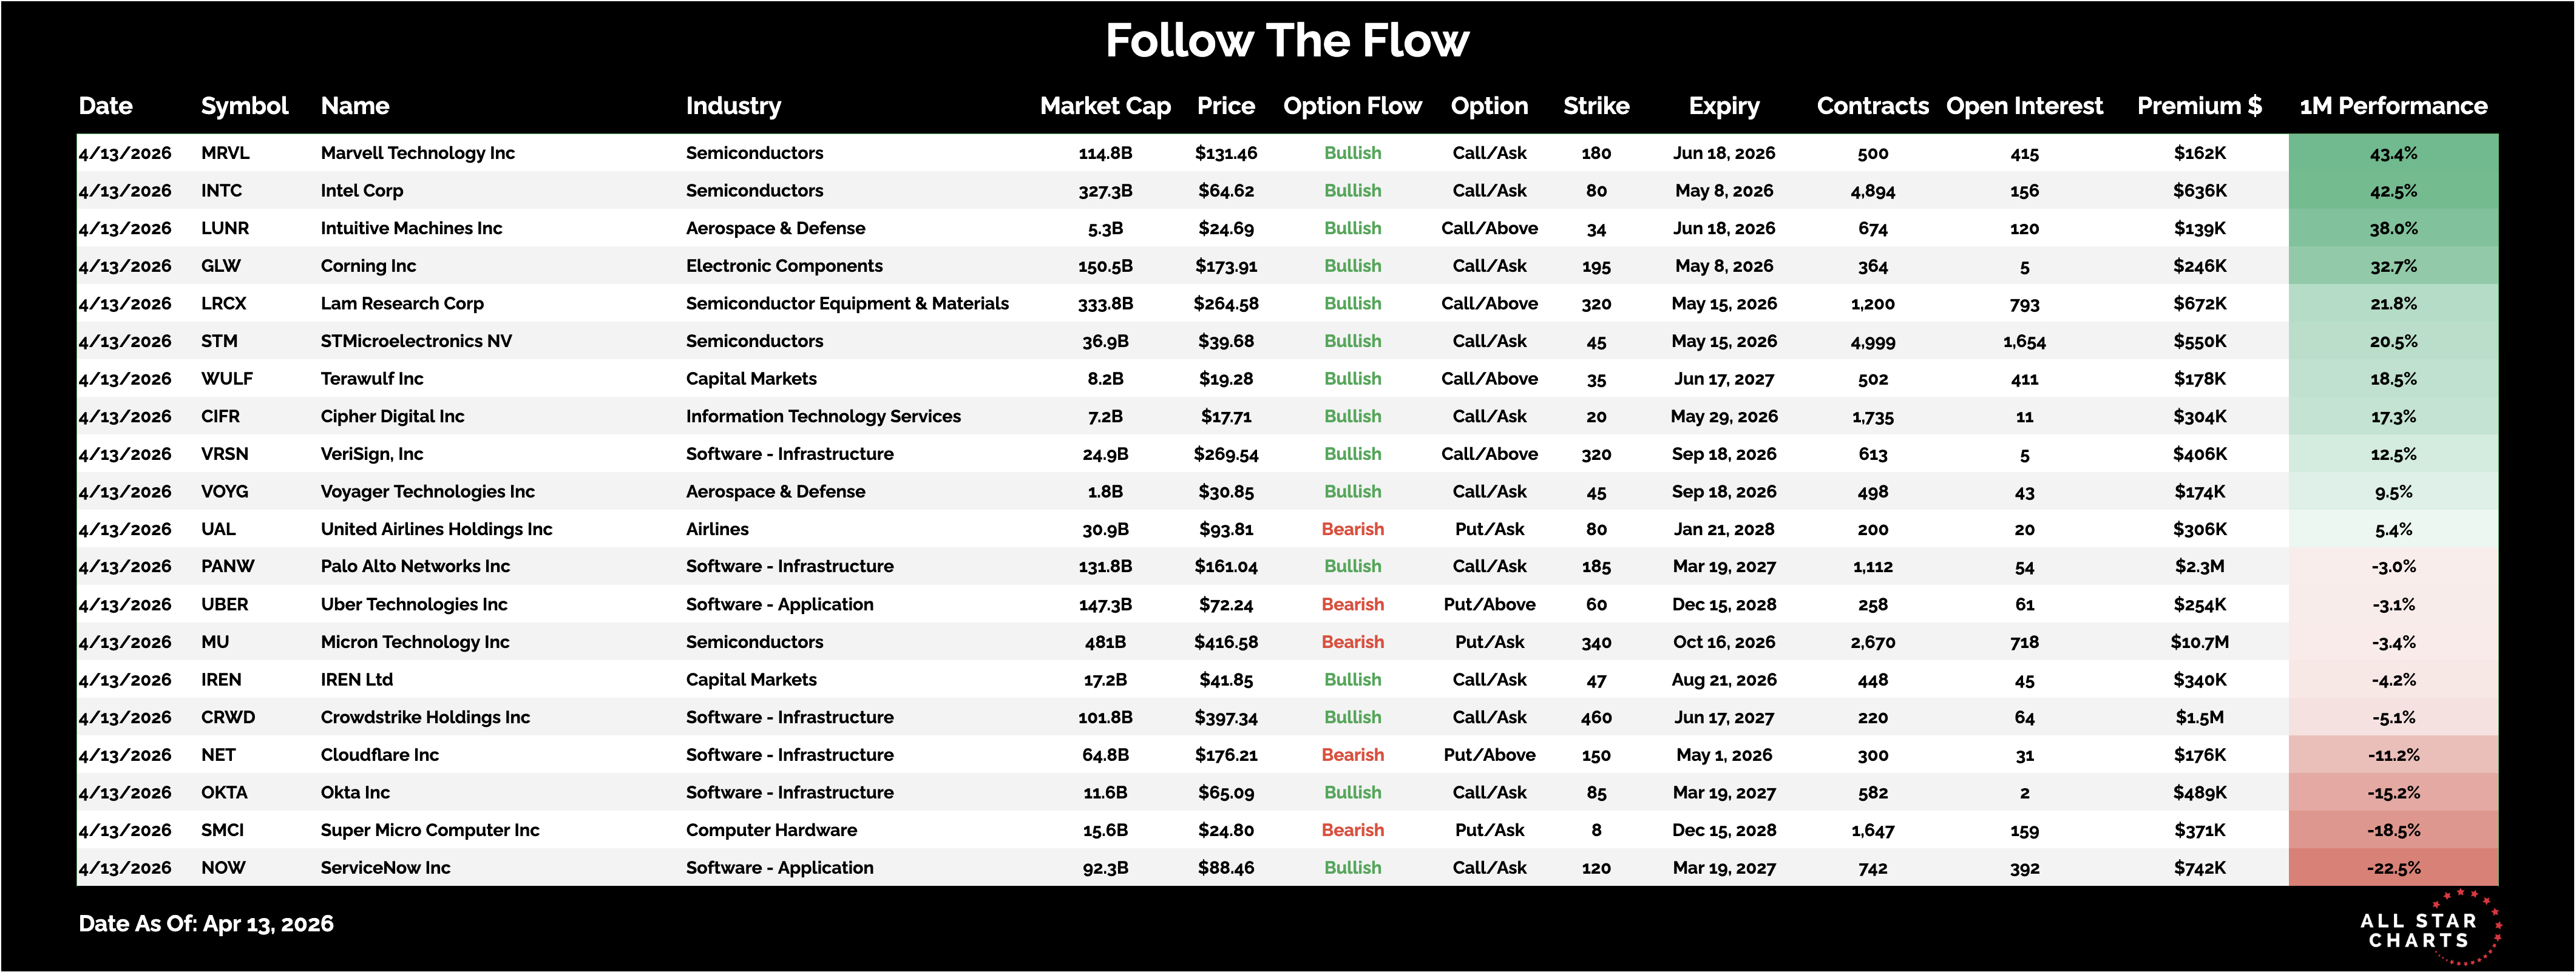The width and height of the screenshot is (2576, 972).
Task: Click the Bullish label for PANW
Action: coord(1352,566)
